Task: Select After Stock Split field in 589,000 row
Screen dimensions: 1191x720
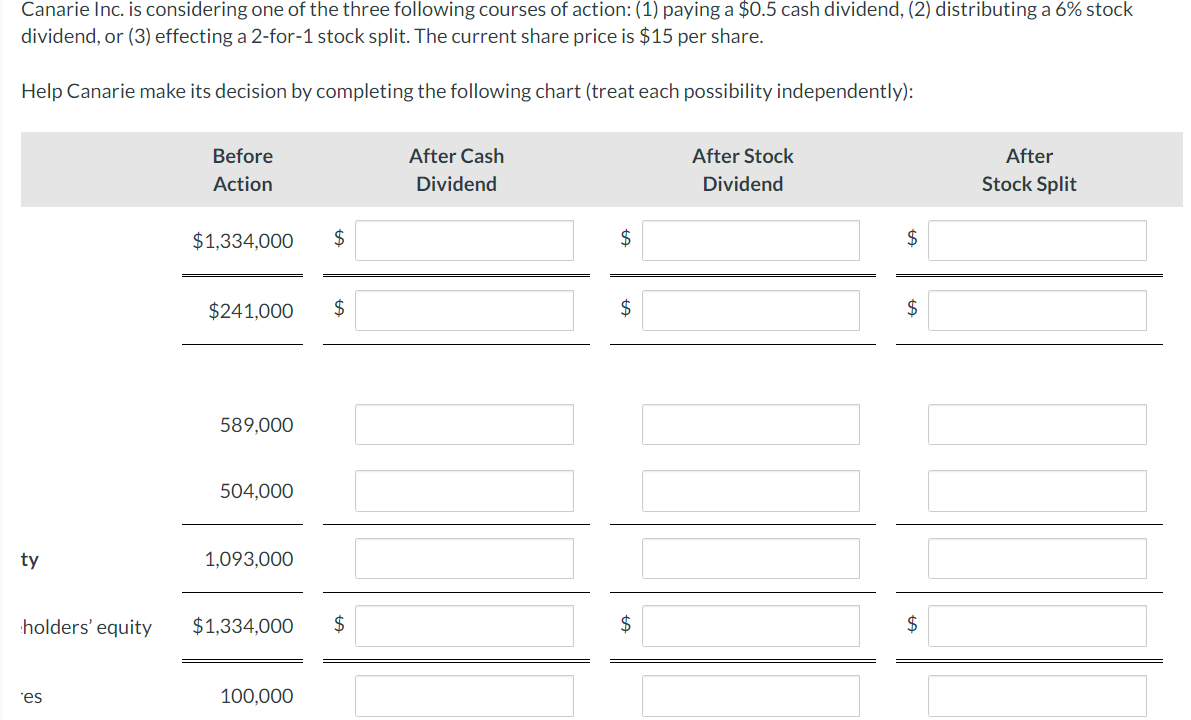Action: [x=1037, y=425]
